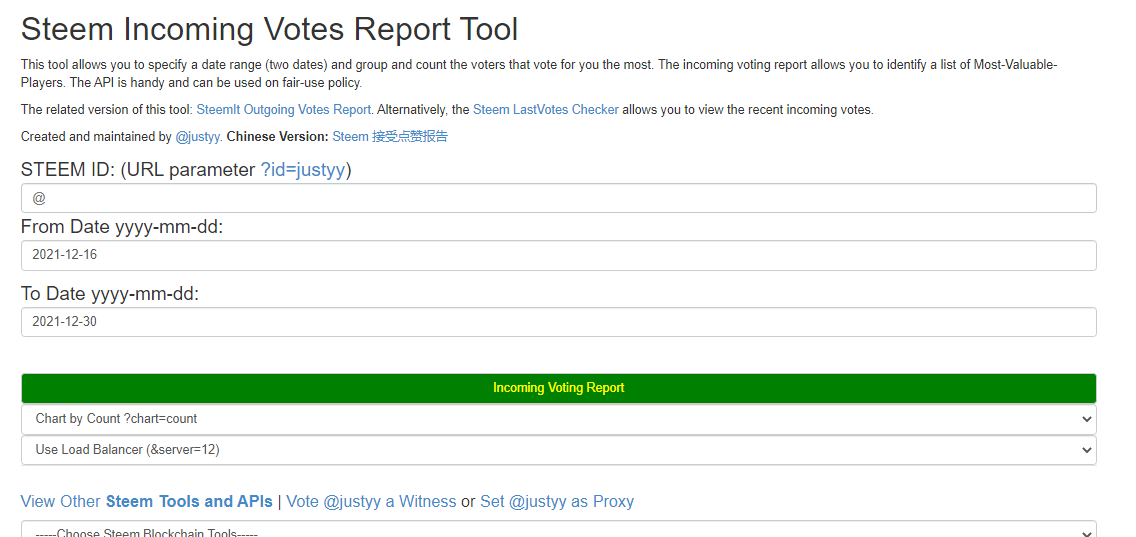
Task: Open View Other Steem Tools and APIs link
Action: tap(146, 501)
